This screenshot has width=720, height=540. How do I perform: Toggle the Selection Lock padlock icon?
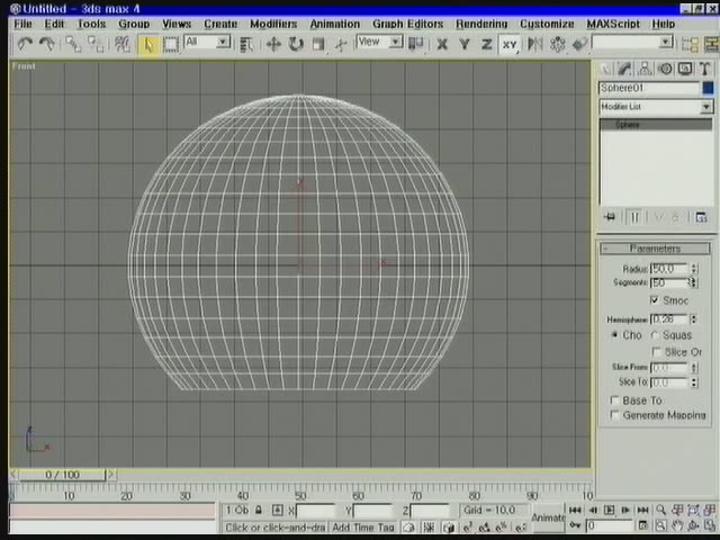pos(259,510)
